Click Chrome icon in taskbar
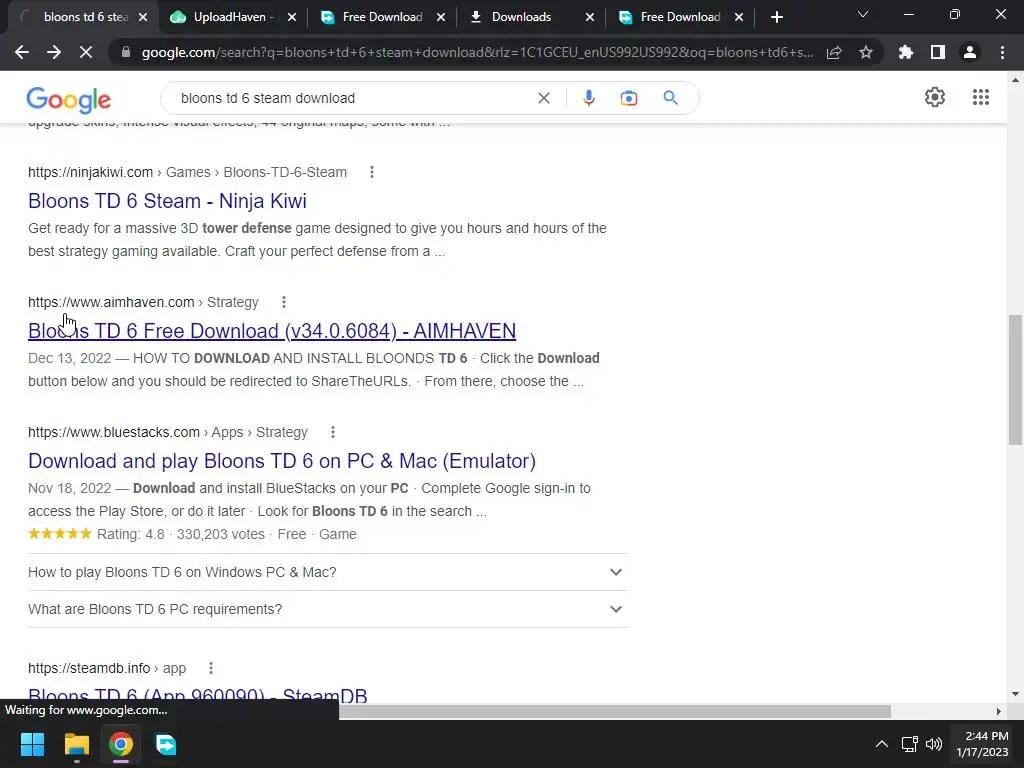The image size is (1024, 768). click(121, 744)
